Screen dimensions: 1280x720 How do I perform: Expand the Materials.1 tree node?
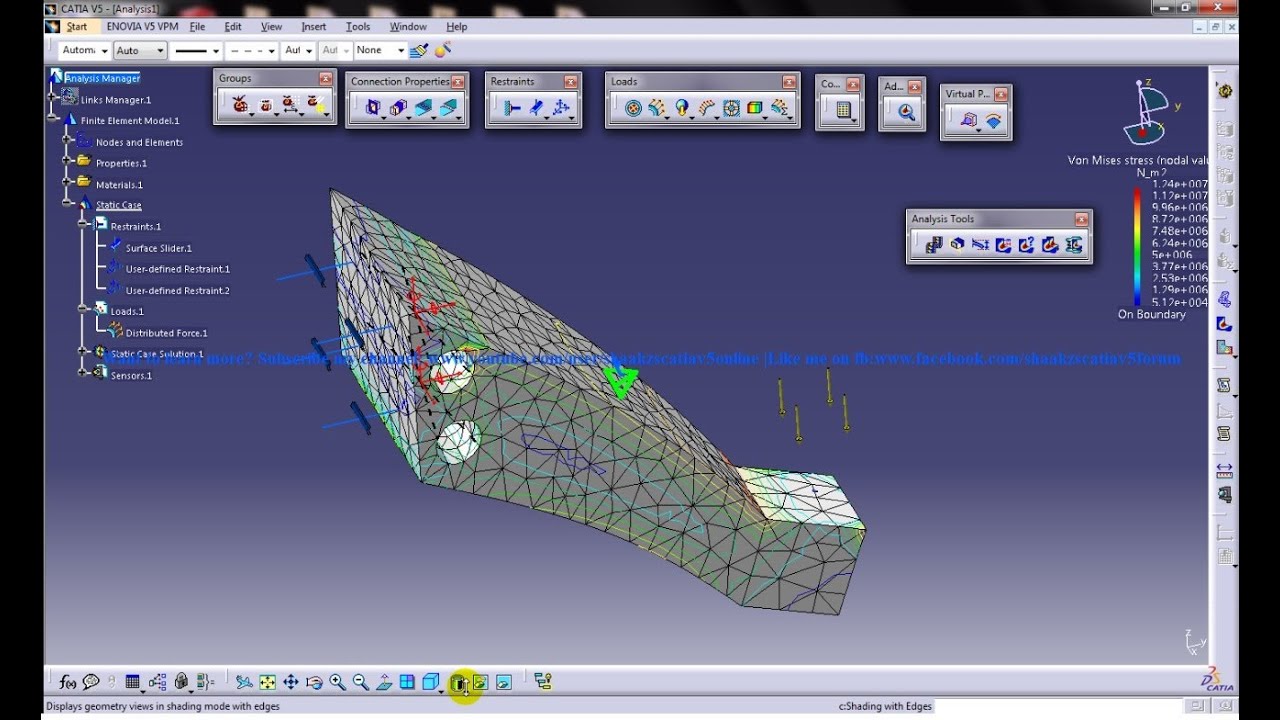pyautogui.click(x=68, y=184)
